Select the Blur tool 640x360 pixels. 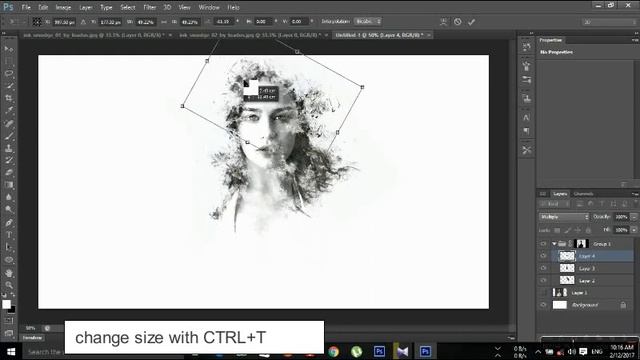point(9,197)
